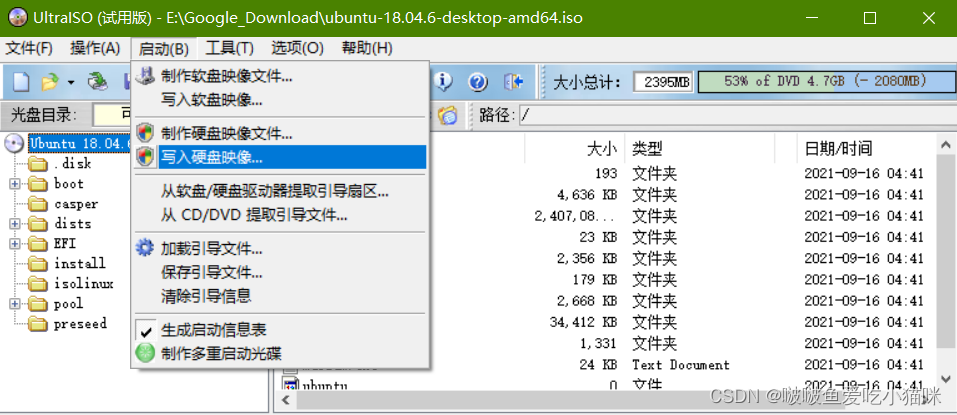Click the file list scroll-up arrow

947,146
